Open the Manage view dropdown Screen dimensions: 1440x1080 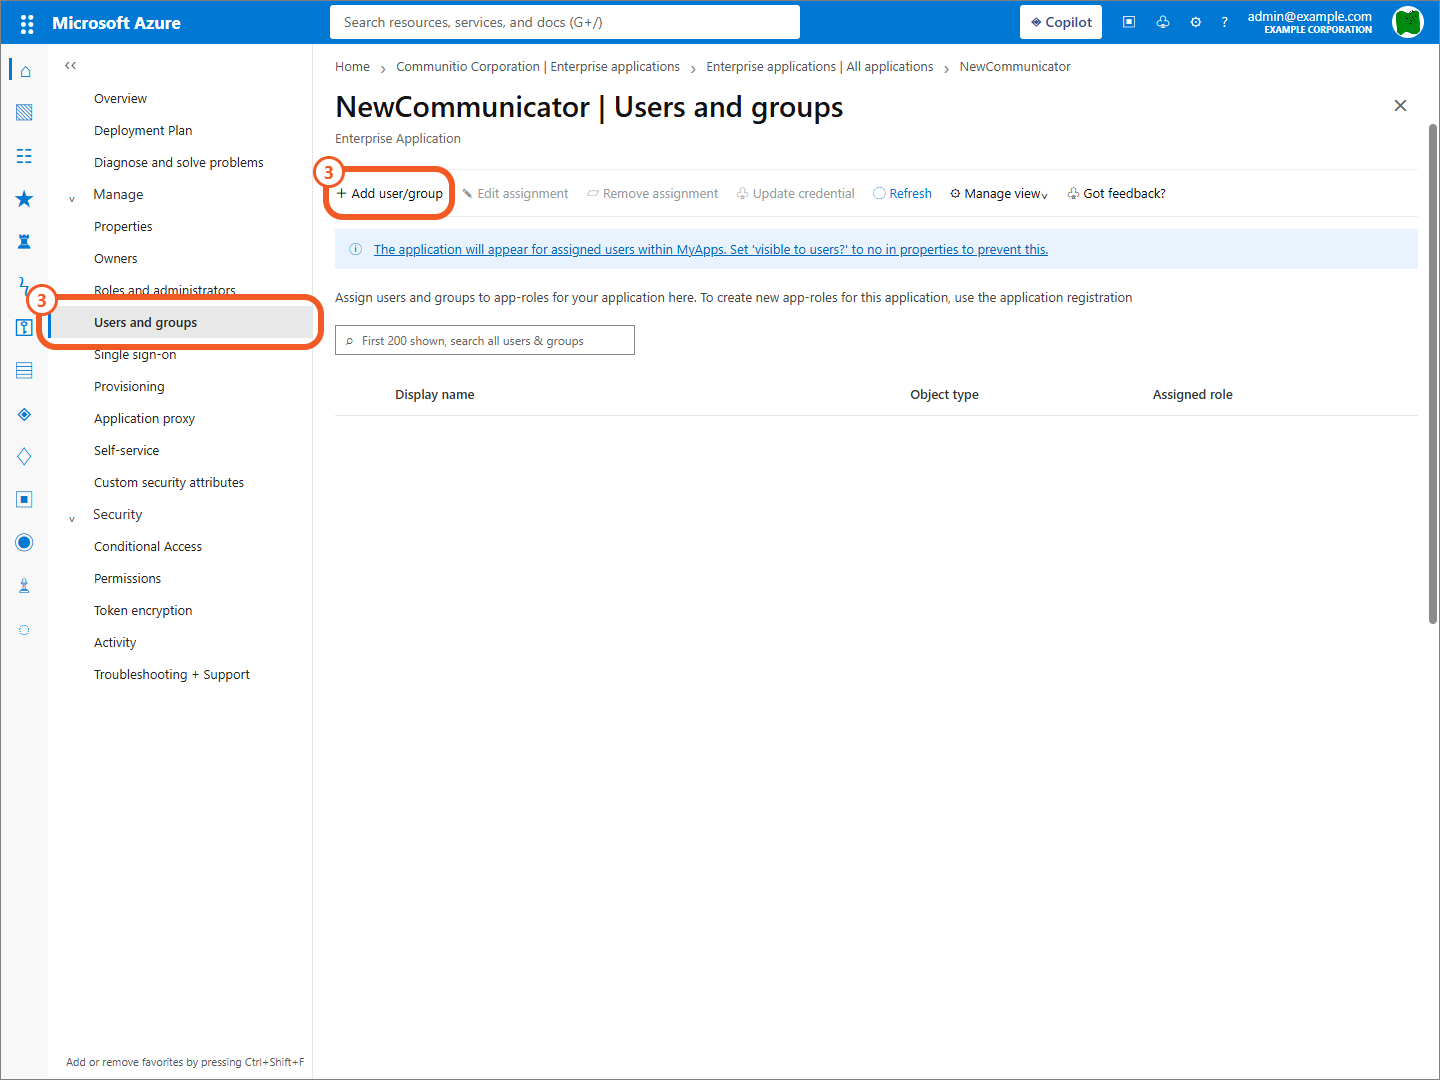coord(999,194)
